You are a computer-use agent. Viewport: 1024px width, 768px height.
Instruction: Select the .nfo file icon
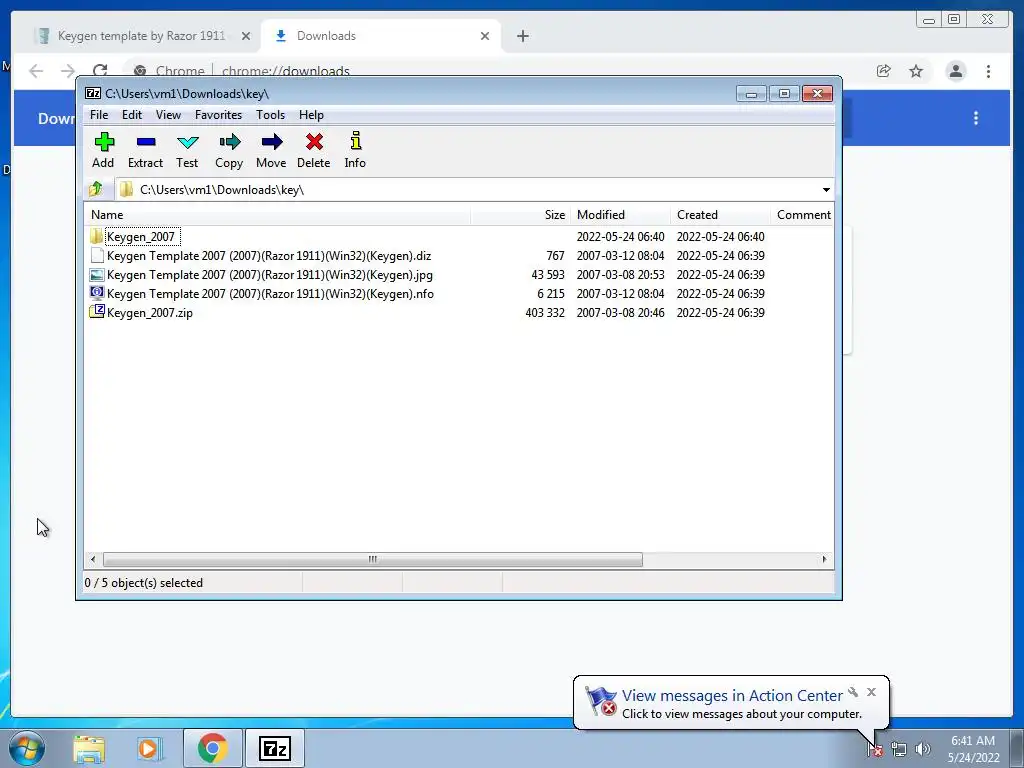click(x=97, y=293)
